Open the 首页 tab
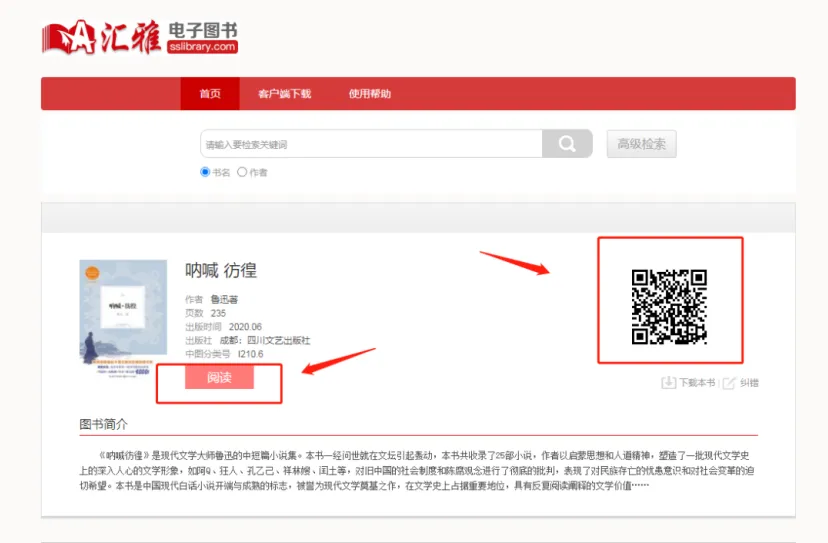This screenshot has width=828, height=543. (x=210, y=93)
